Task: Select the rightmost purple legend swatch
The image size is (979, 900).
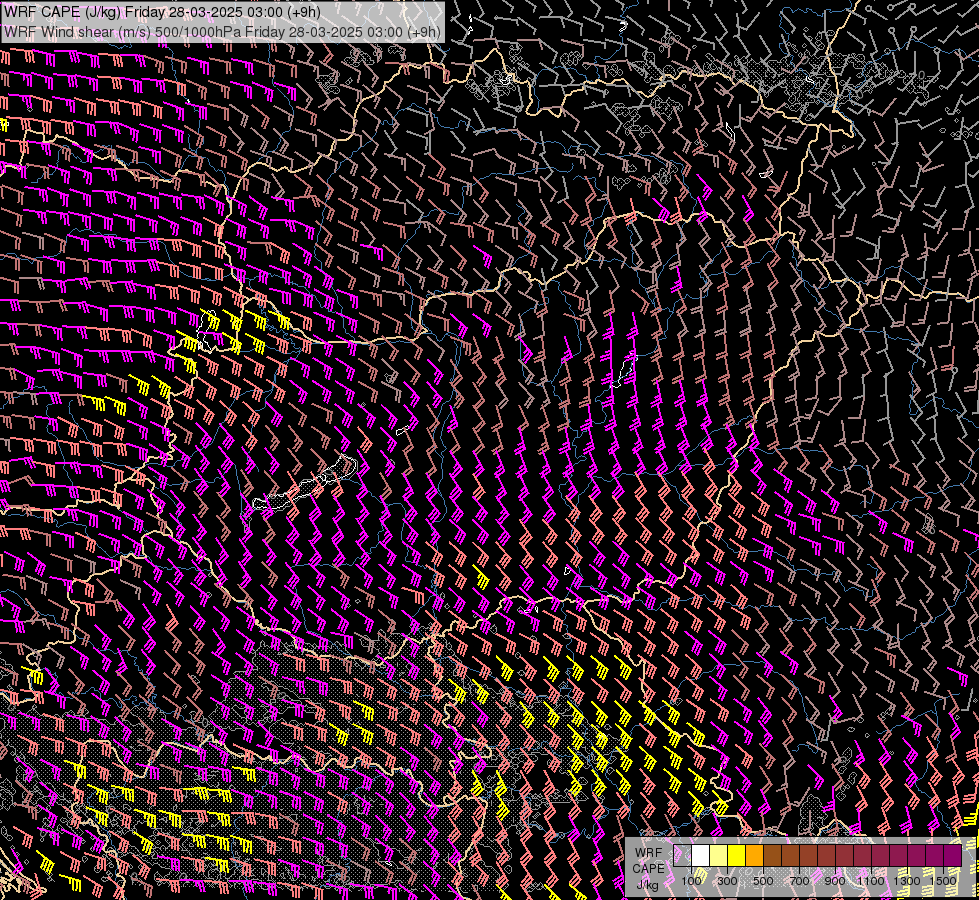Action: coord(953,855)
